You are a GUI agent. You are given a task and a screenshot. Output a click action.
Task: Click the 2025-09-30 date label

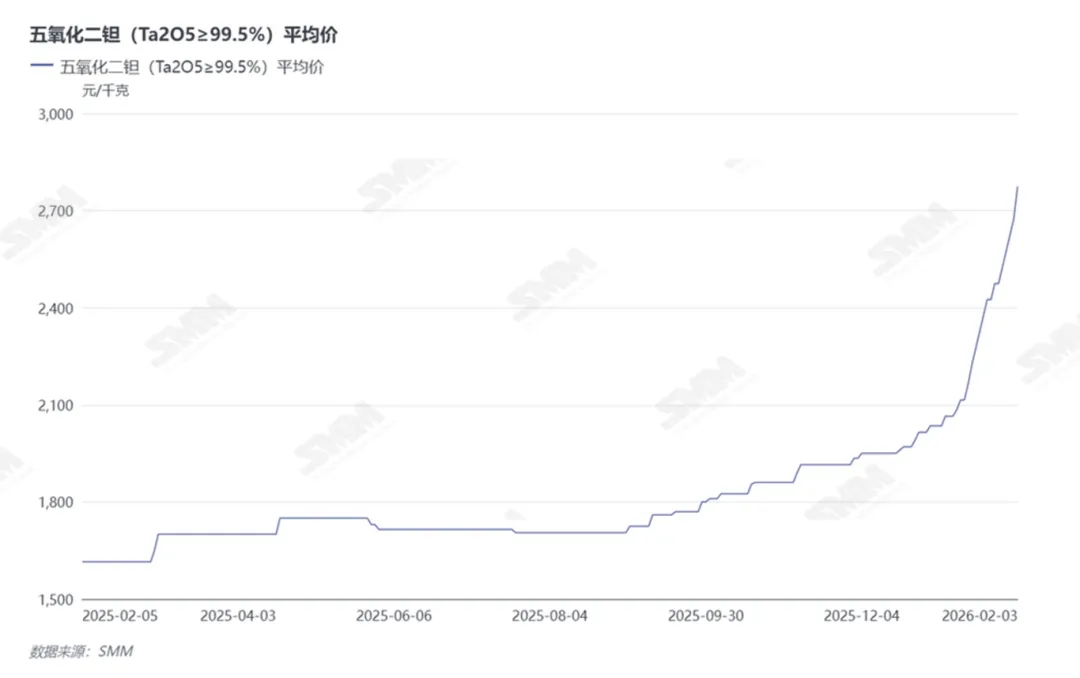(x=705, y=616)
